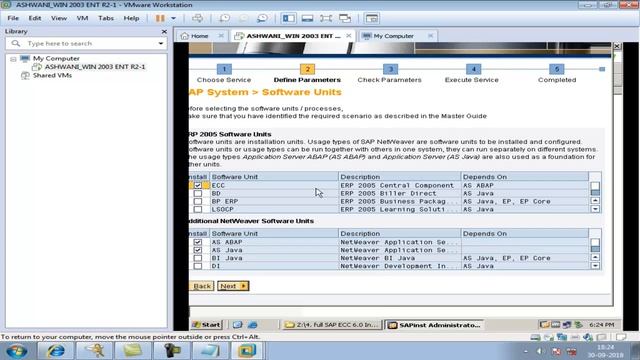
Task: Uncheck the ECC software unit
Action: tap(198, 185)
